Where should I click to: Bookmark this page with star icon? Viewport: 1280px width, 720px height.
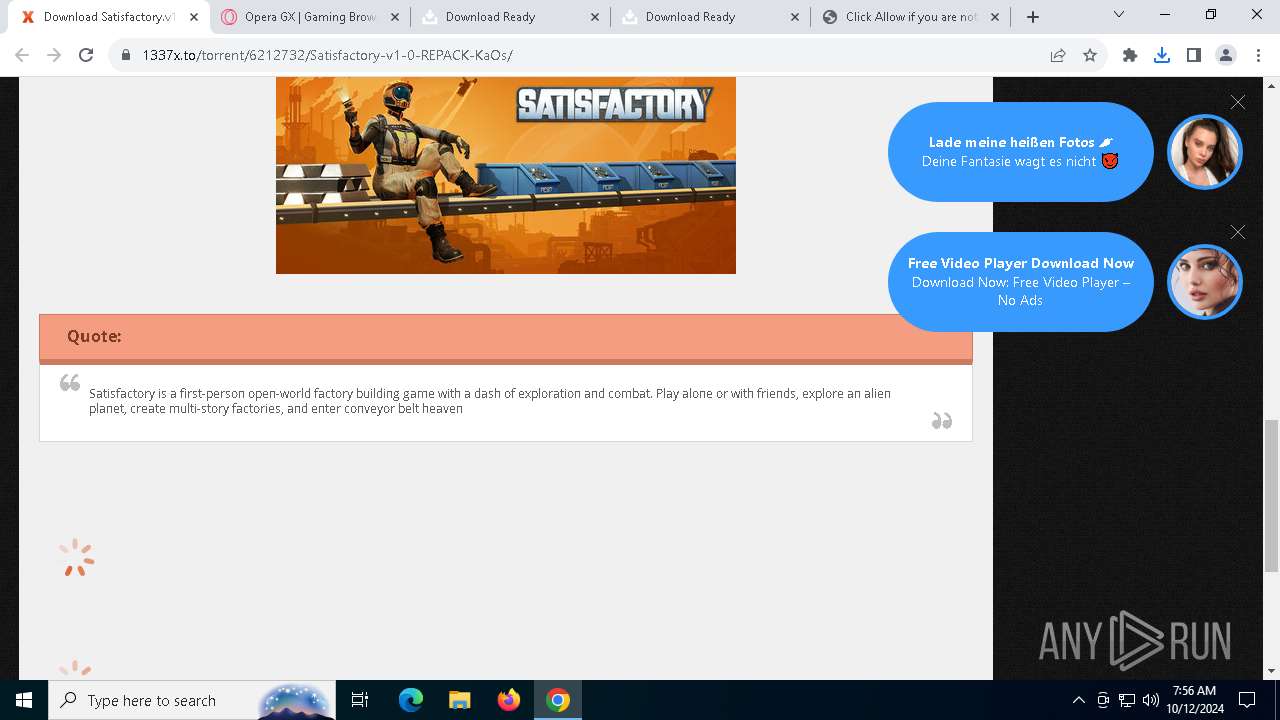point(1090,55)
